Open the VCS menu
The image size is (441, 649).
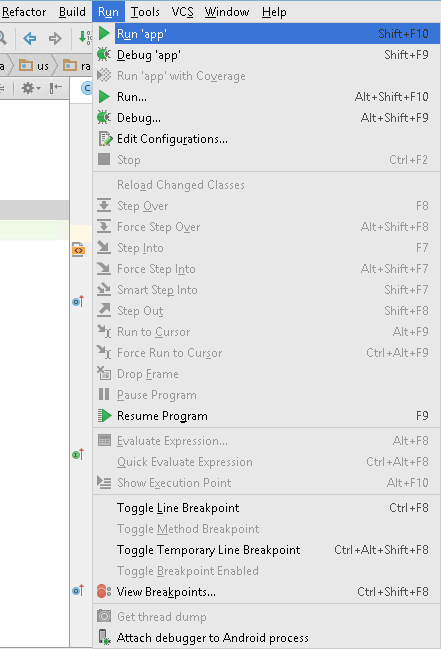(x=182, y=12)
